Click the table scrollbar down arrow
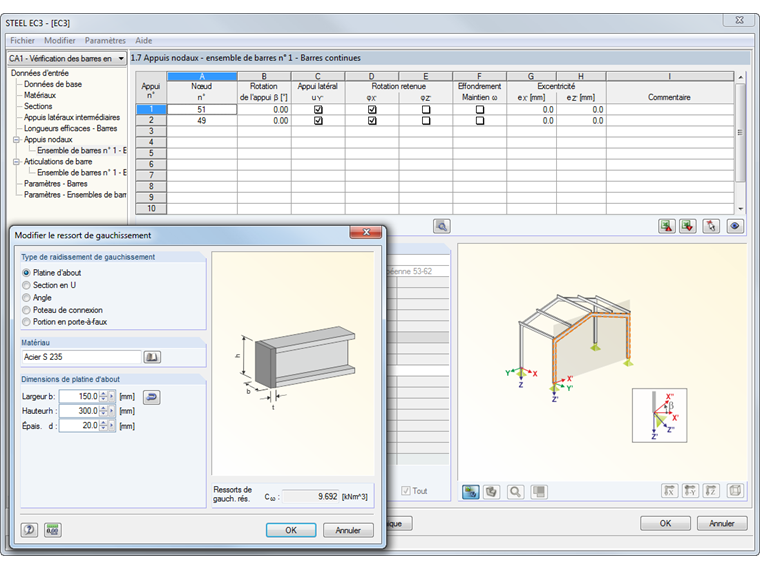Screen dimensions: 760x570 click(740, 209)
